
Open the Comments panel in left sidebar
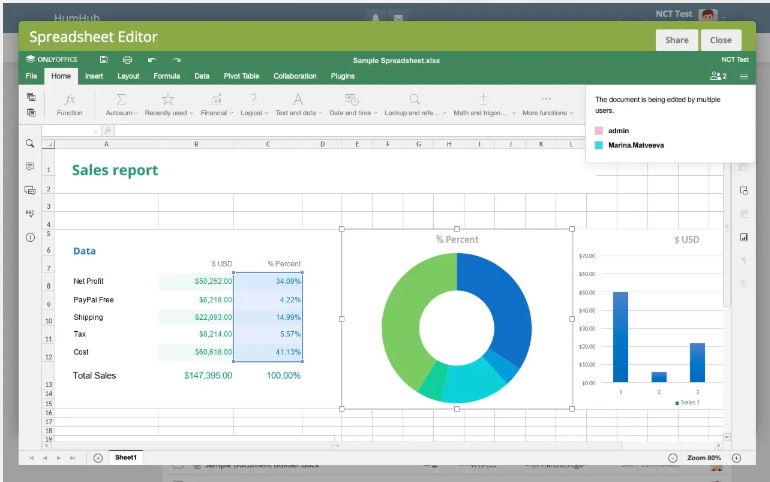(x=30, y=166)
